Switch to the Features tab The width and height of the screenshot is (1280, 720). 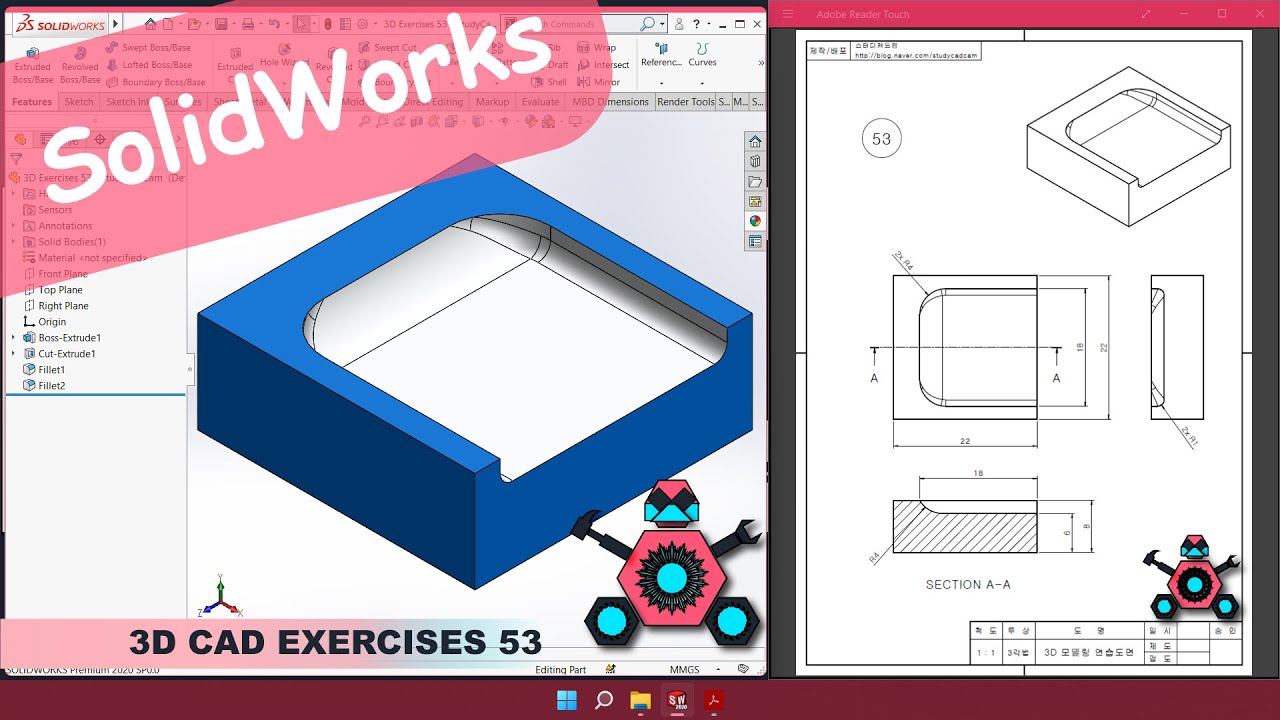[32, 102]
